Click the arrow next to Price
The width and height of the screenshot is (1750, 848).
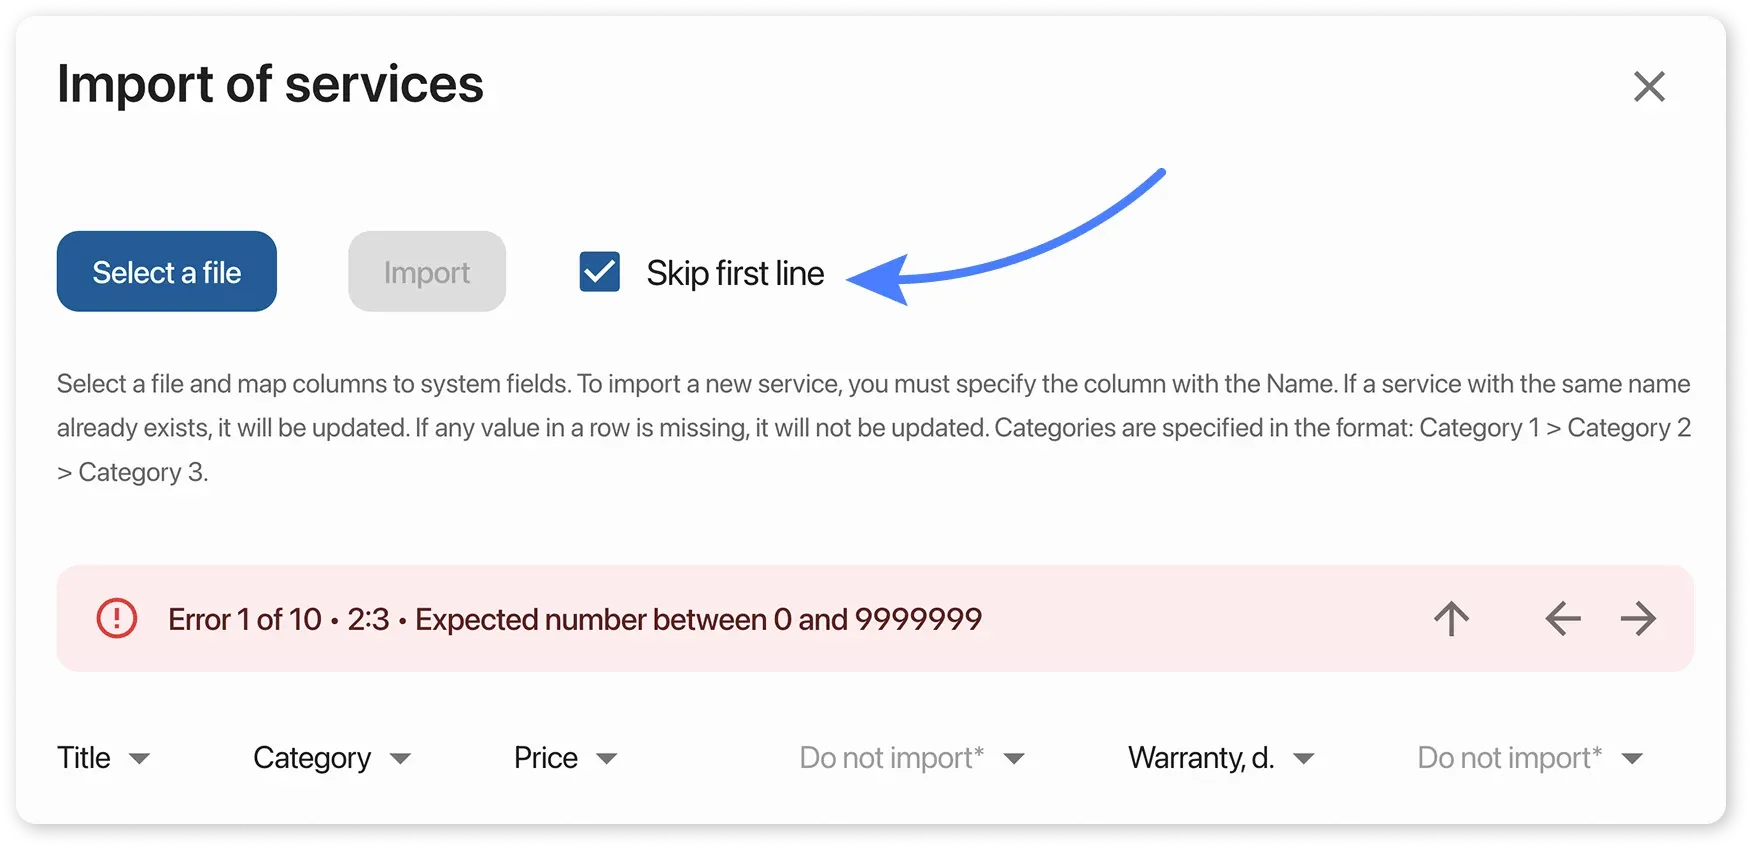pyautogui.click(x=606, y=759)
